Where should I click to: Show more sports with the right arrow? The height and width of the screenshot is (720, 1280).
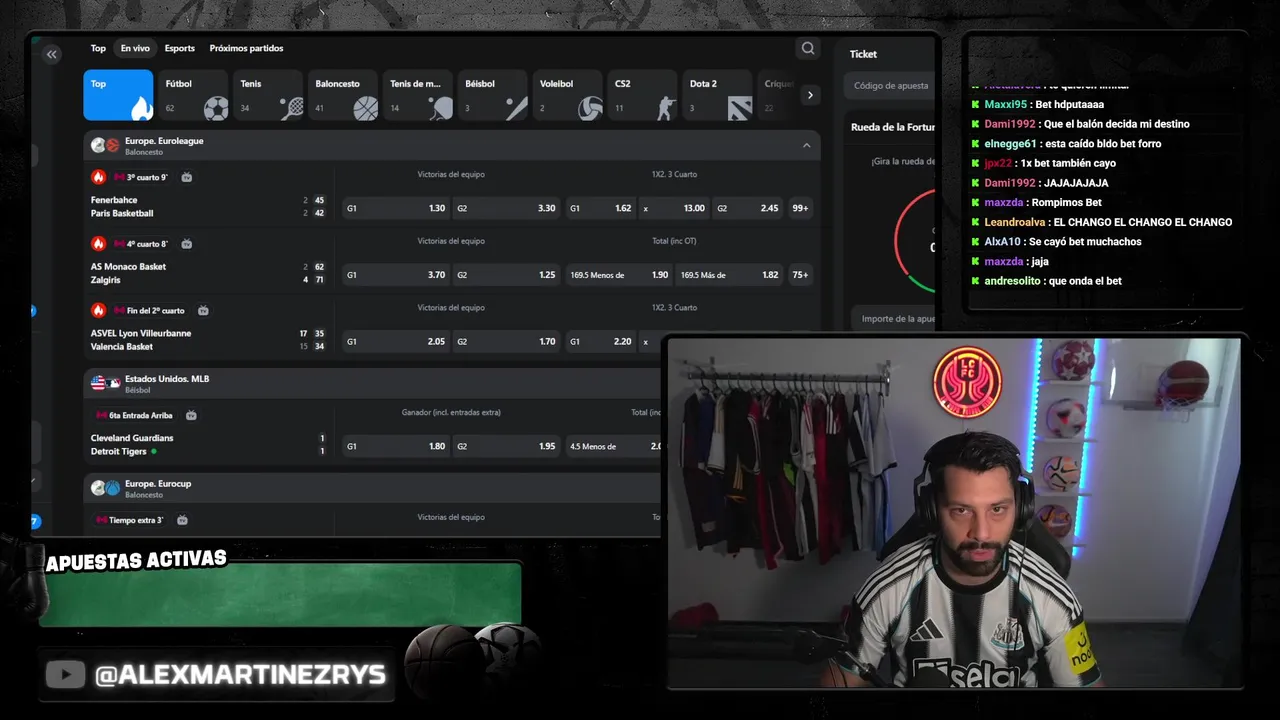tap(810, 95)
